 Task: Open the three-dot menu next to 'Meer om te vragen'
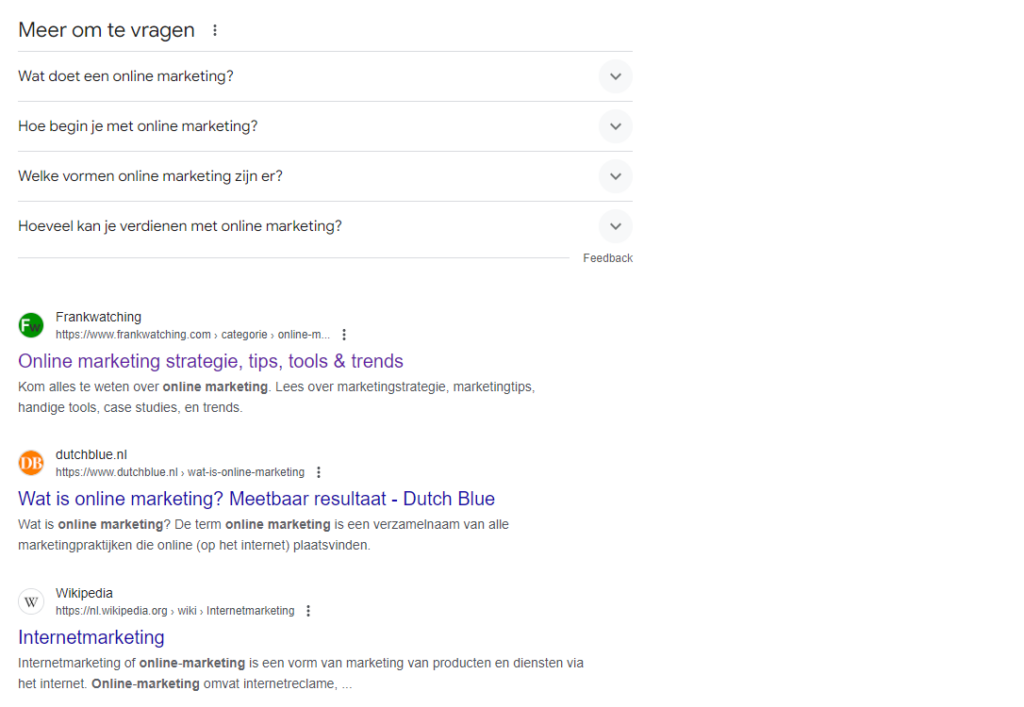[x=215, y=30]
